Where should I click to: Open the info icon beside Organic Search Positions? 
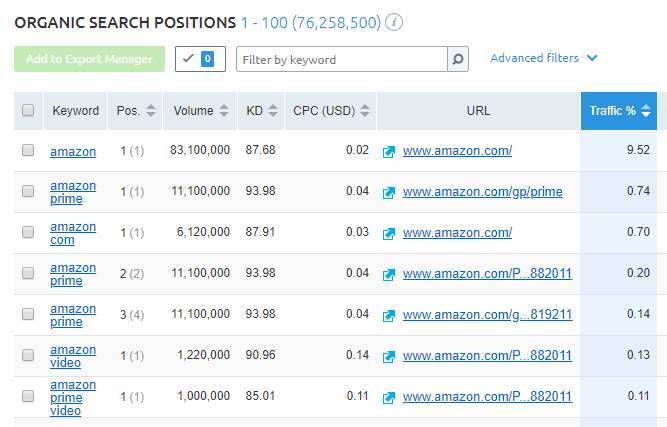[394, 22]
